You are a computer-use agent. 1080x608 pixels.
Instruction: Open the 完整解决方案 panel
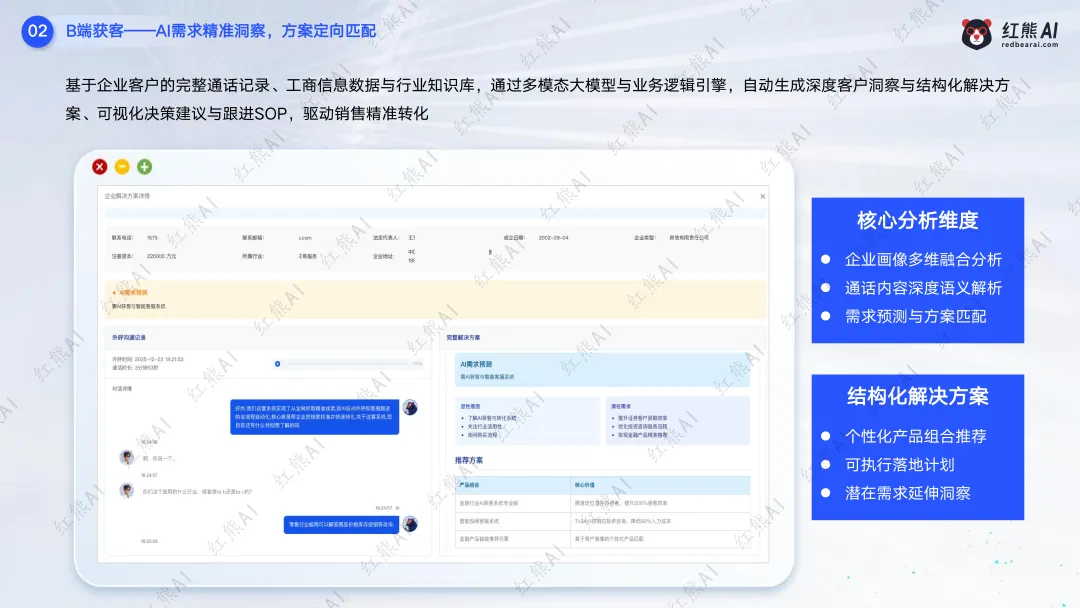pyautogui.click(x=463, y=336)
